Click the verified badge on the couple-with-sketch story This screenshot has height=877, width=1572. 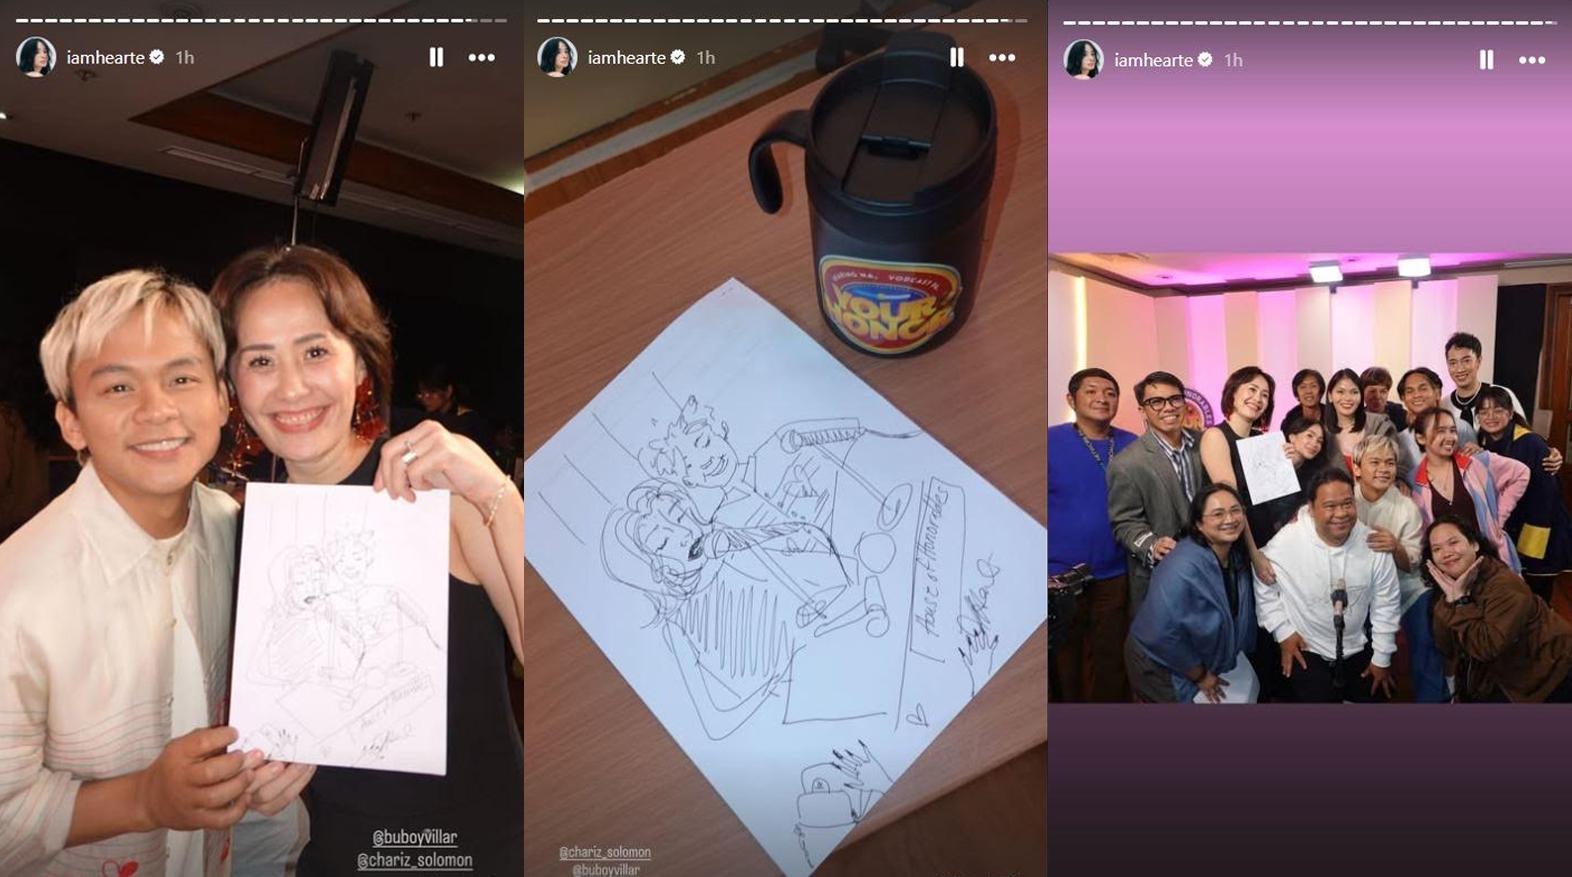point(157,57)
